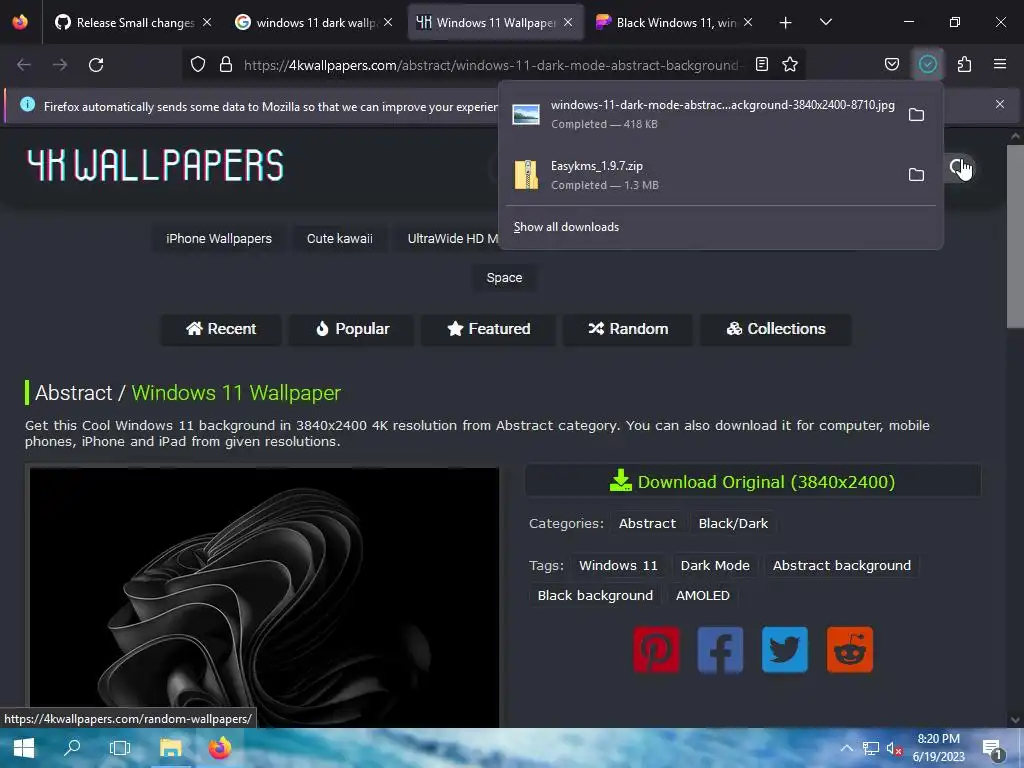Open Firefox application hamburger menu
The height and width of the screenshot is (768, 1024).
pyautogui.click(x=1000, y=64)
